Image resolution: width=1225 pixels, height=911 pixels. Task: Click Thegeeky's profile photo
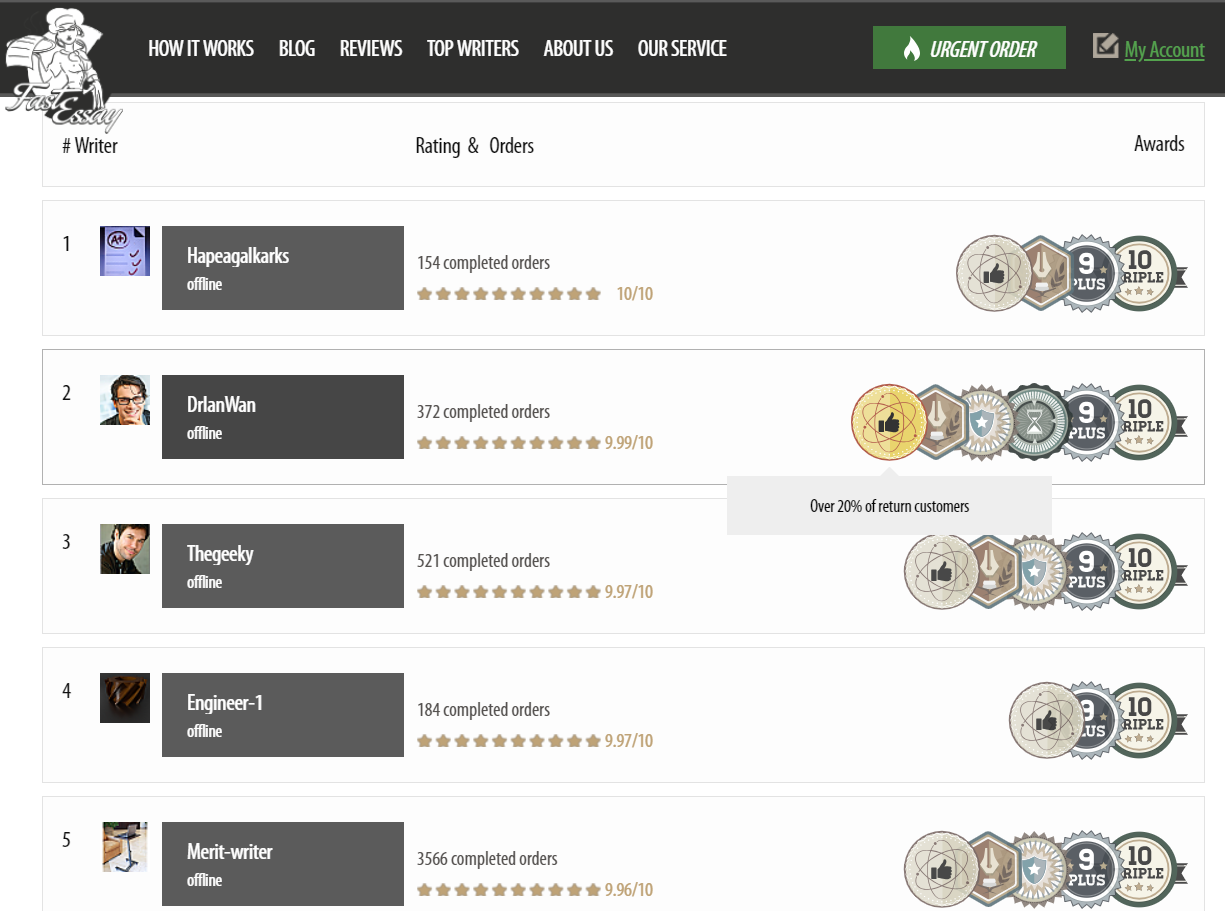click(125, 549)
